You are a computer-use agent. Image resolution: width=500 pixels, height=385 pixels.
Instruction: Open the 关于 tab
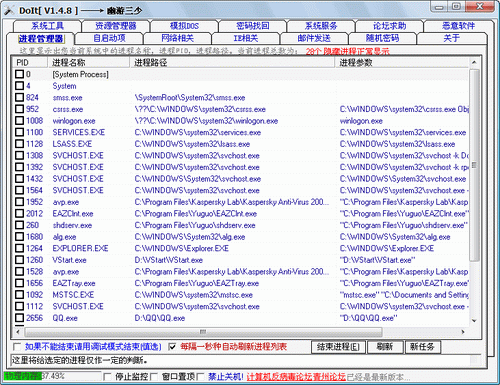[x=452, y=38]
